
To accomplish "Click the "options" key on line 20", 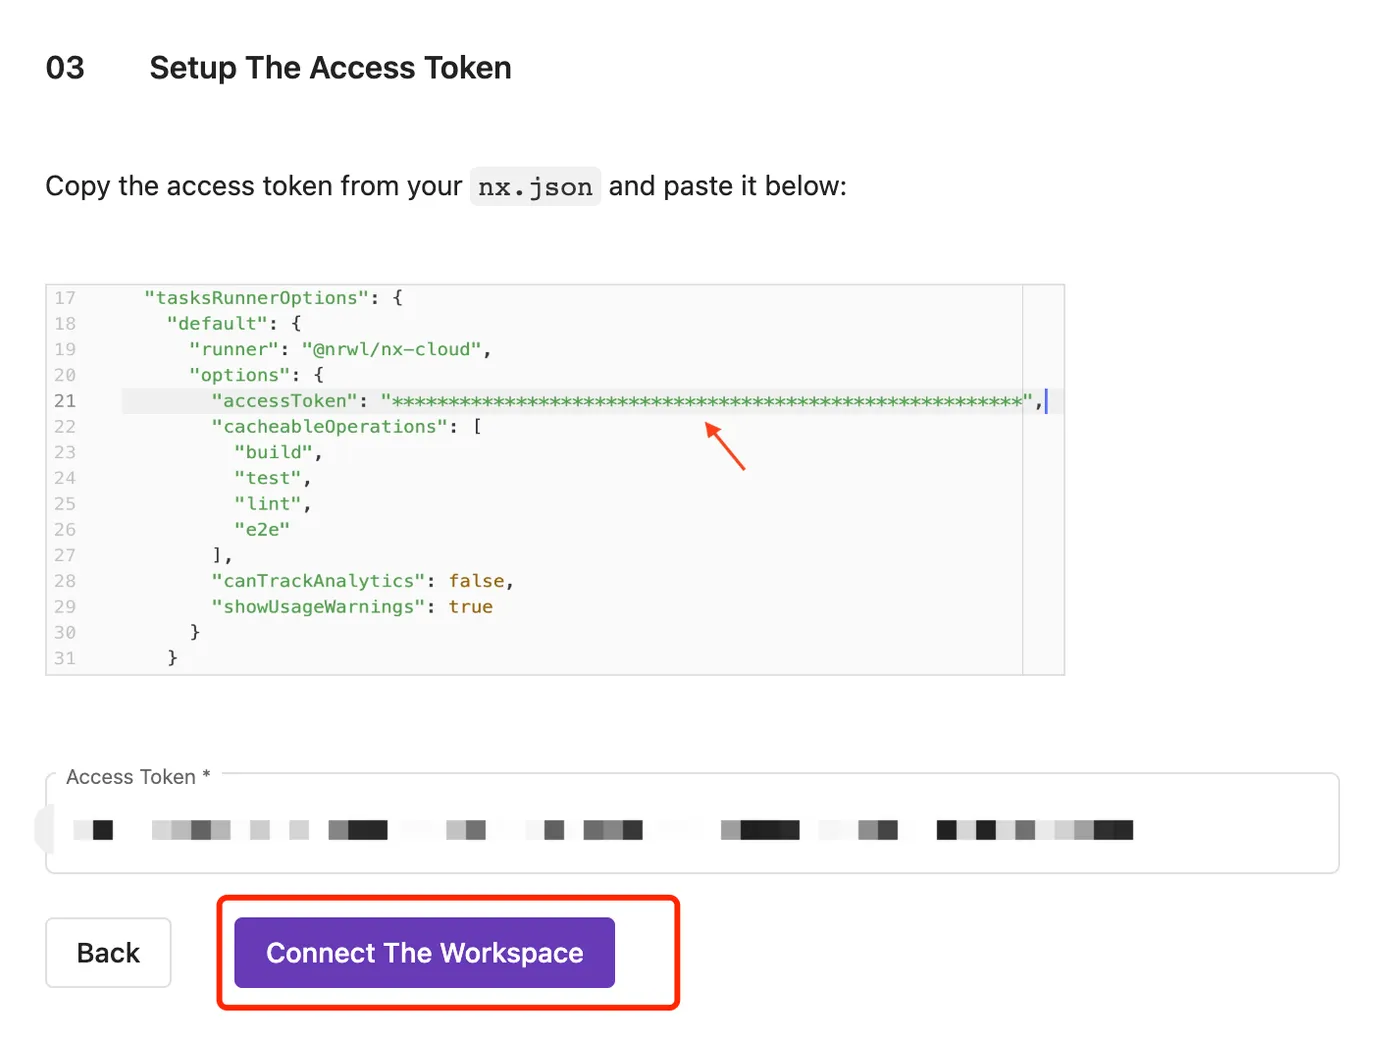I will point(239,375).
